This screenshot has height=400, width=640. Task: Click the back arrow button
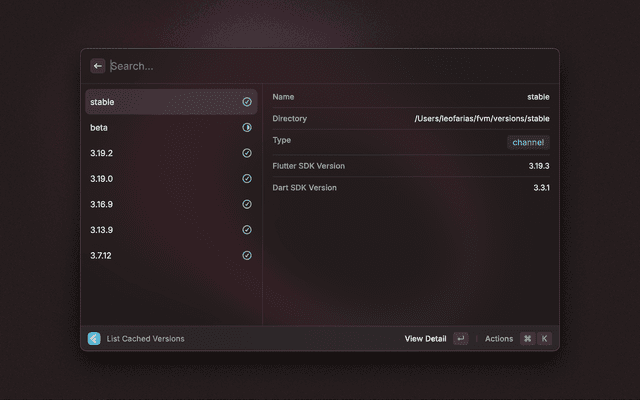98,66
